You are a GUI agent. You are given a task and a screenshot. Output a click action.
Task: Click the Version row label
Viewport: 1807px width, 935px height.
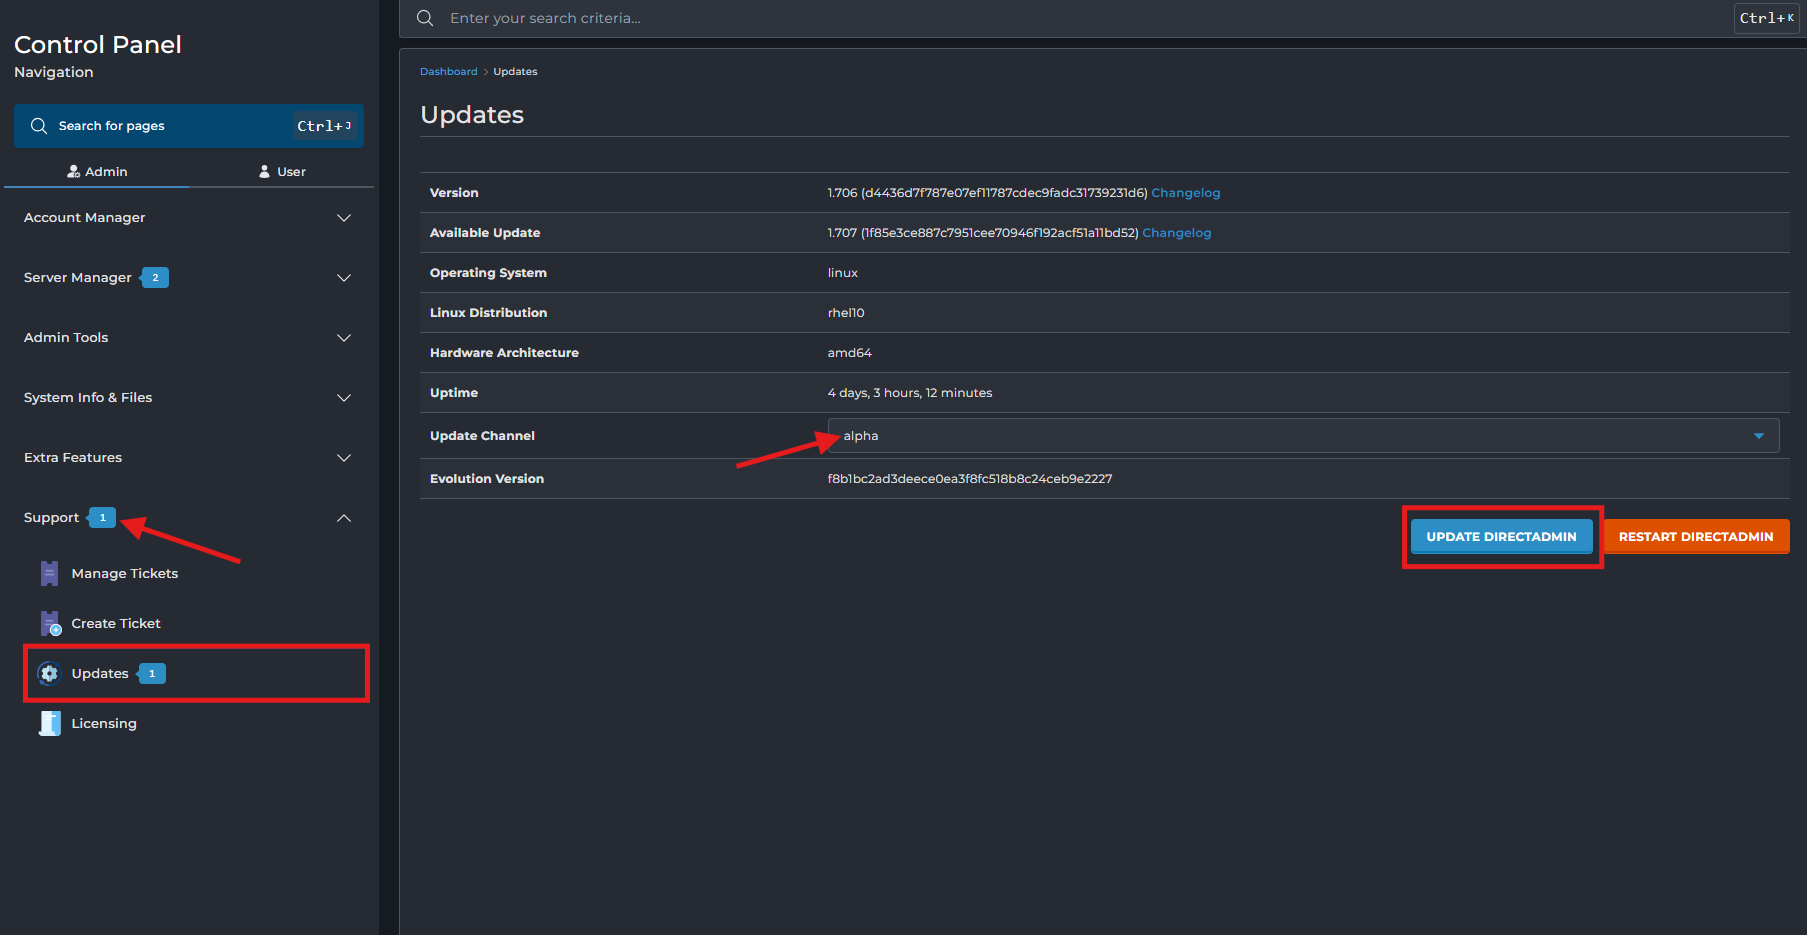click(x=454, y=193)
